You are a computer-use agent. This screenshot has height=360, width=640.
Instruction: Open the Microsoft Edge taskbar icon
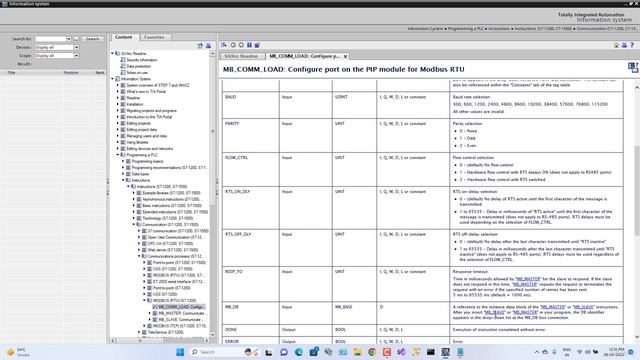[299, 352]
